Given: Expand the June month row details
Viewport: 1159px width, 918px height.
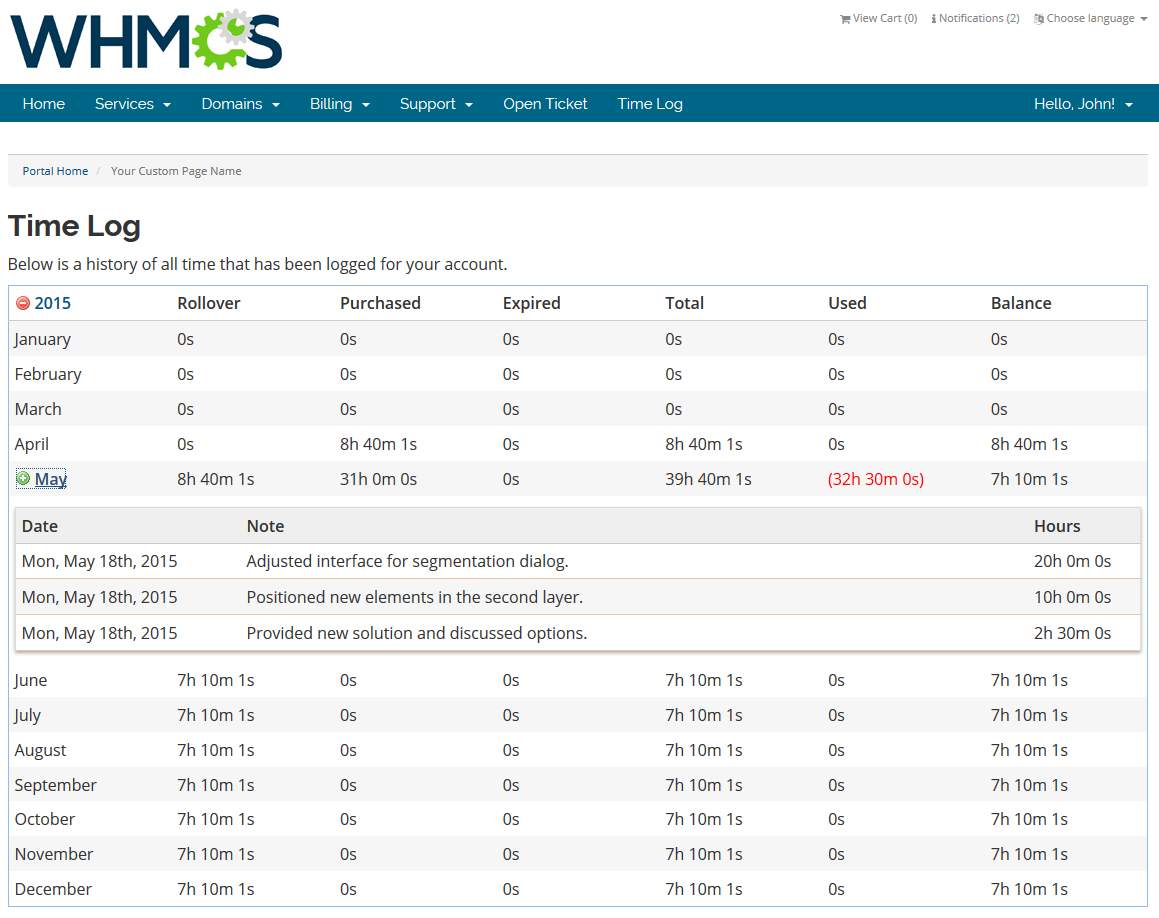Looking at the screenshot, I should pos(30,679).
